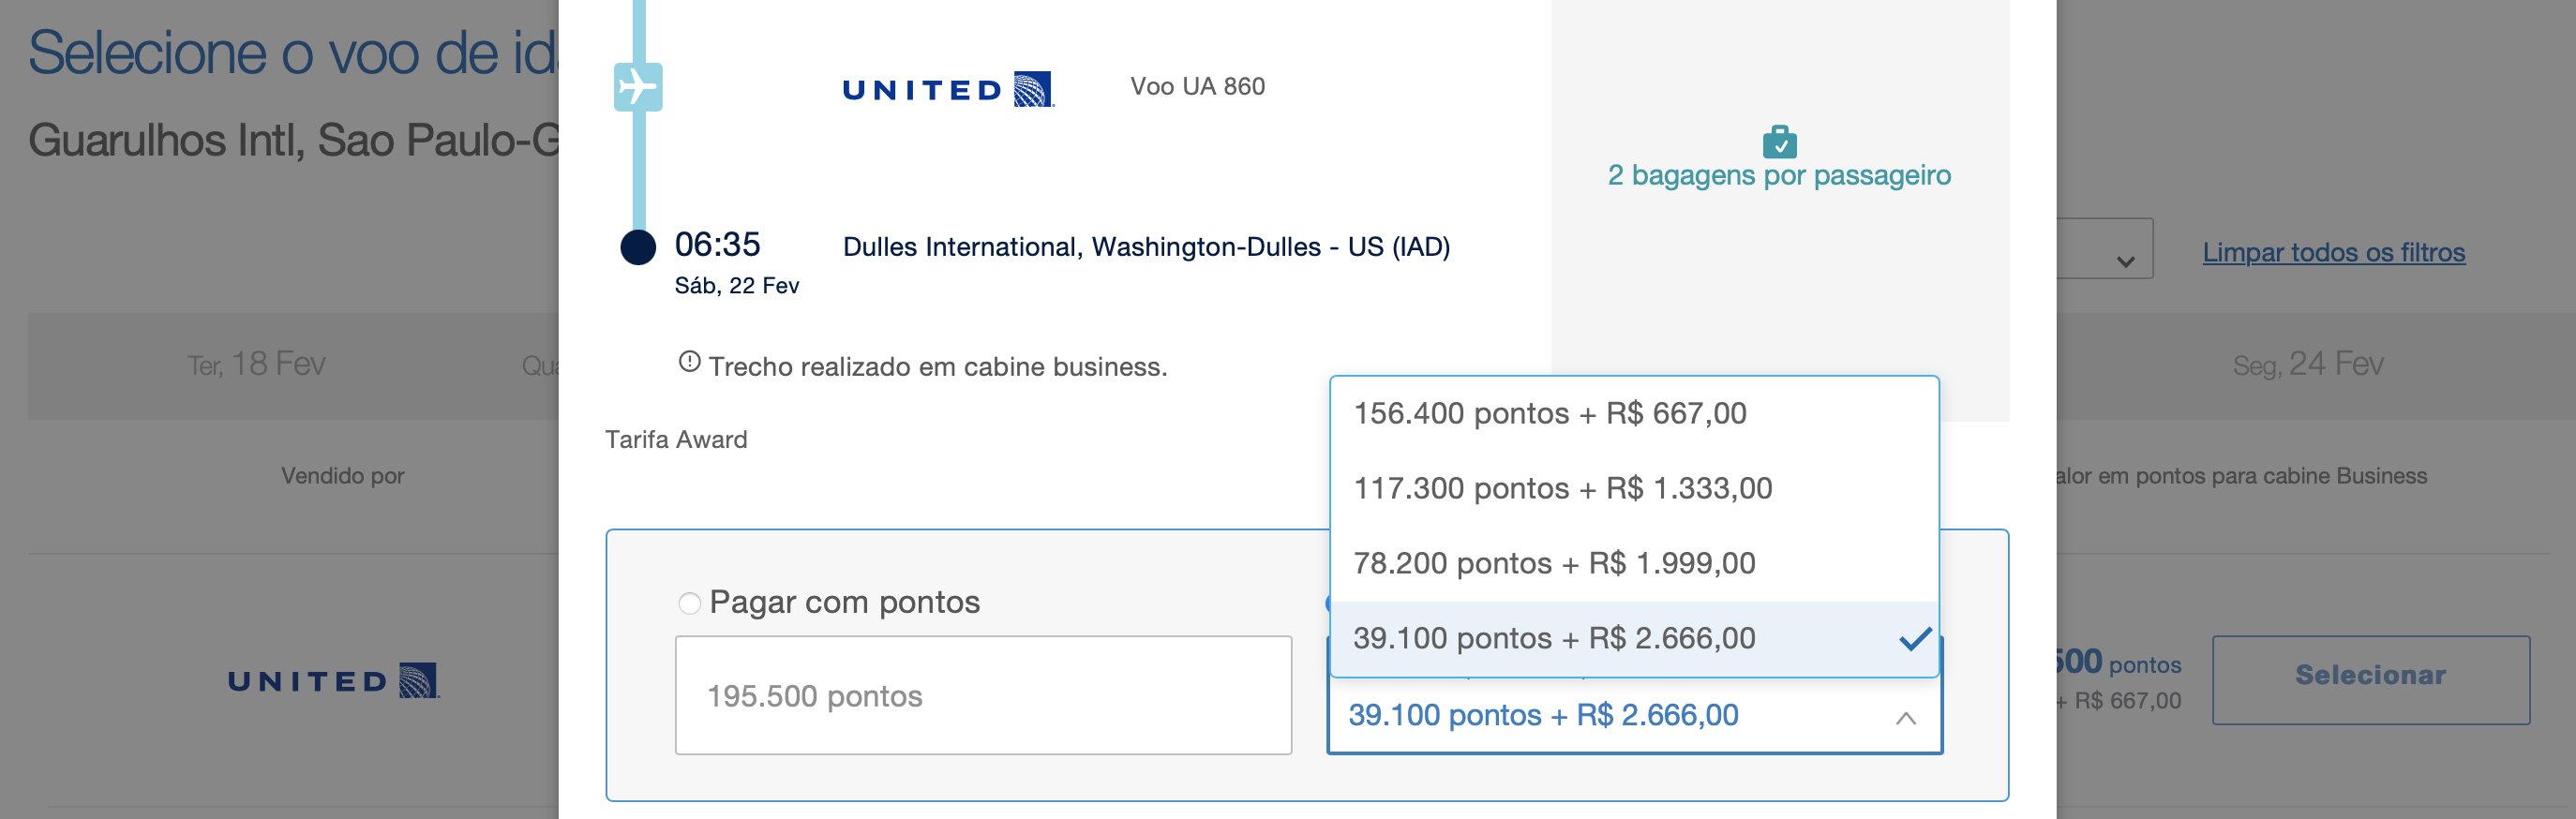This screenshot has height=819, width=2576.
Task: Choose 156.400 pontos + R$ 667,00 option
Action: (x=1634, y=413)
